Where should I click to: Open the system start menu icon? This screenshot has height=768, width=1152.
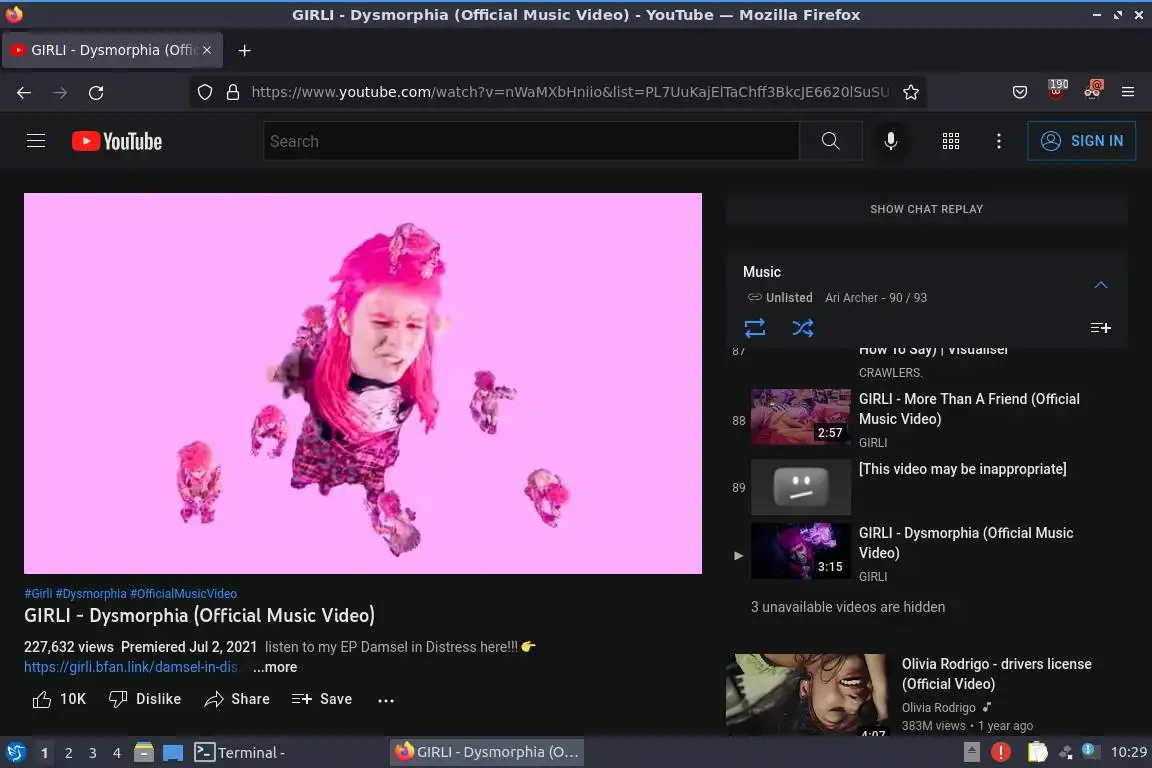[x=16, y=753]
